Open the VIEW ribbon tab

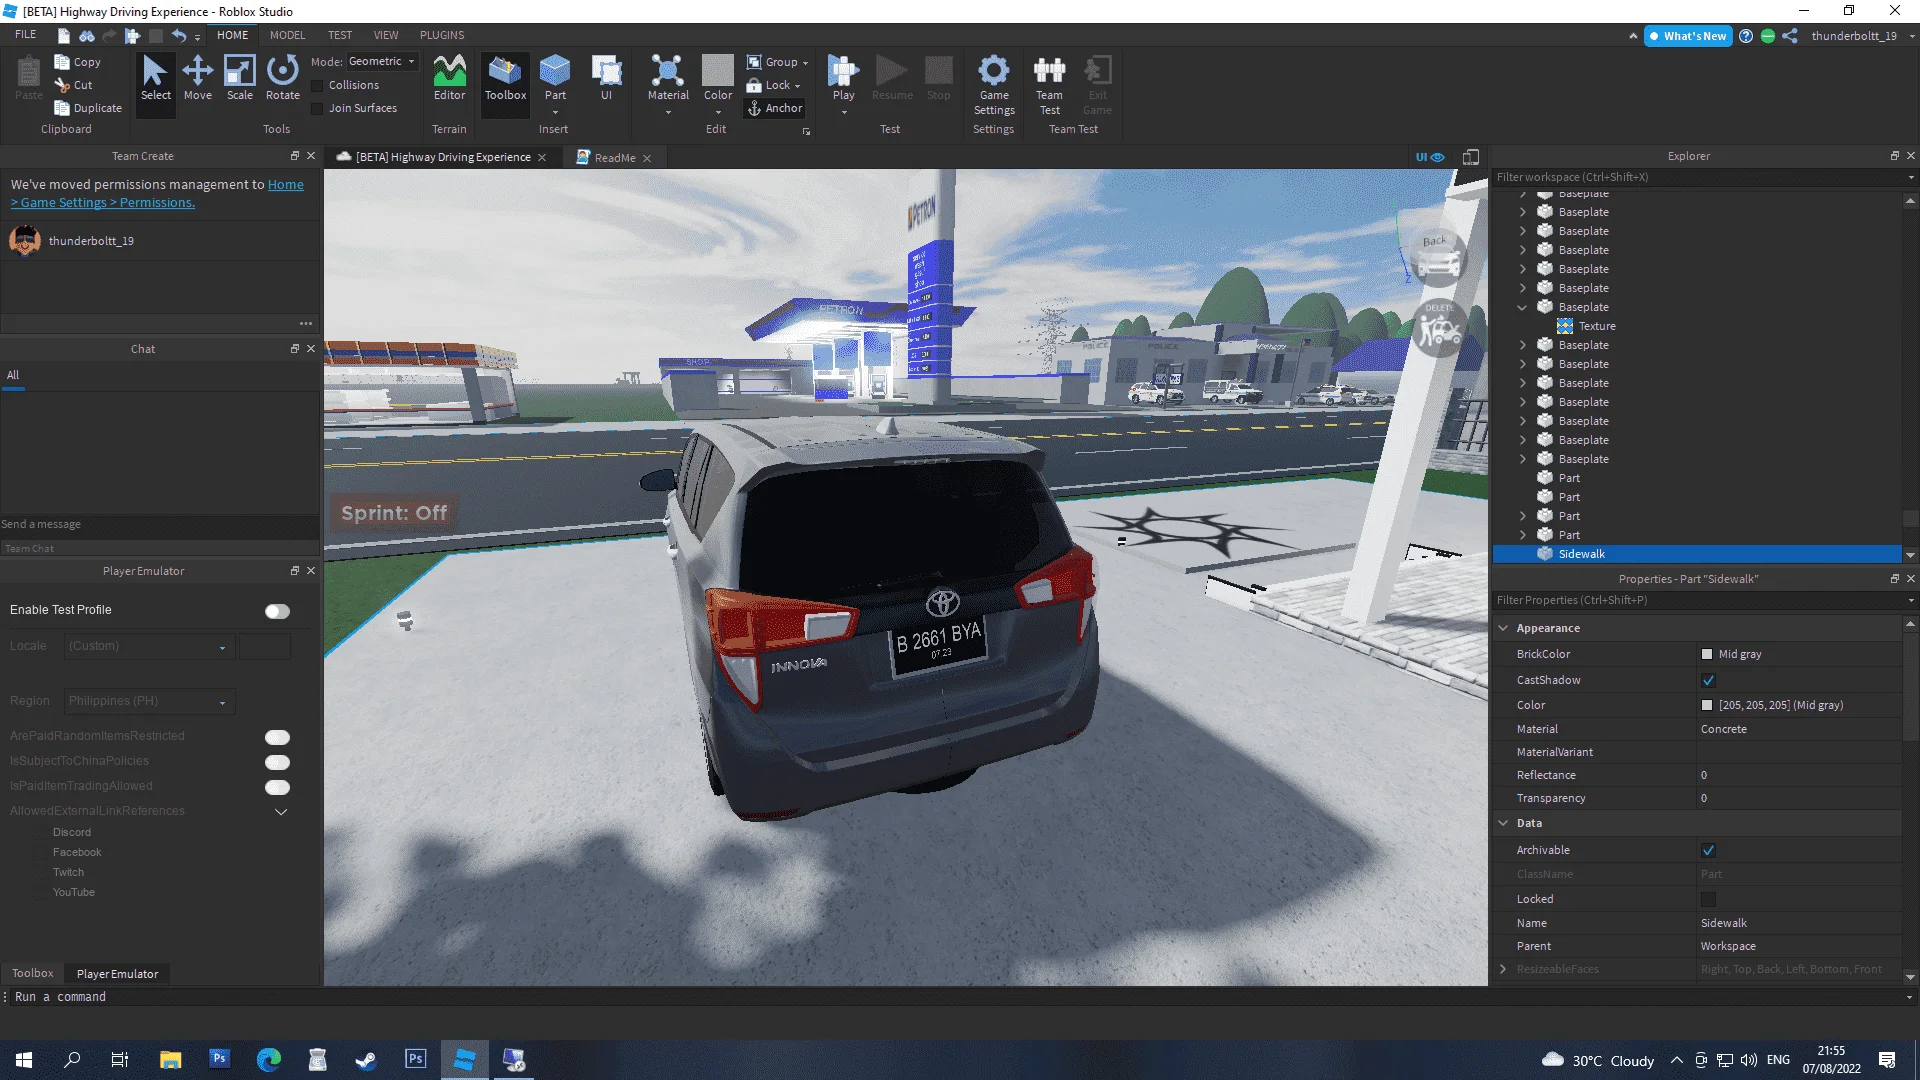point(386,35)
